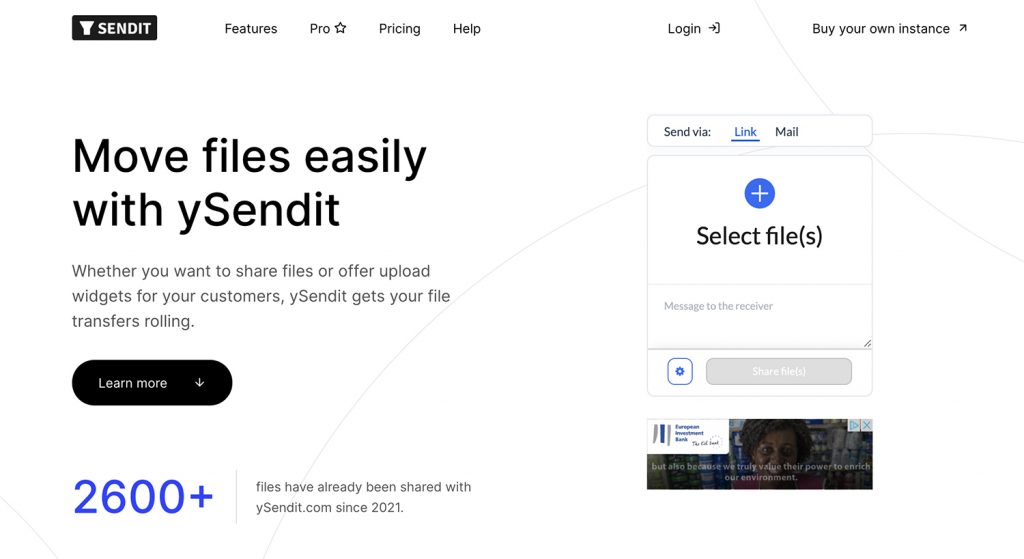Click the blue plus add-files icon
This screenshot has height=559, width=1024.
point(760,193)
